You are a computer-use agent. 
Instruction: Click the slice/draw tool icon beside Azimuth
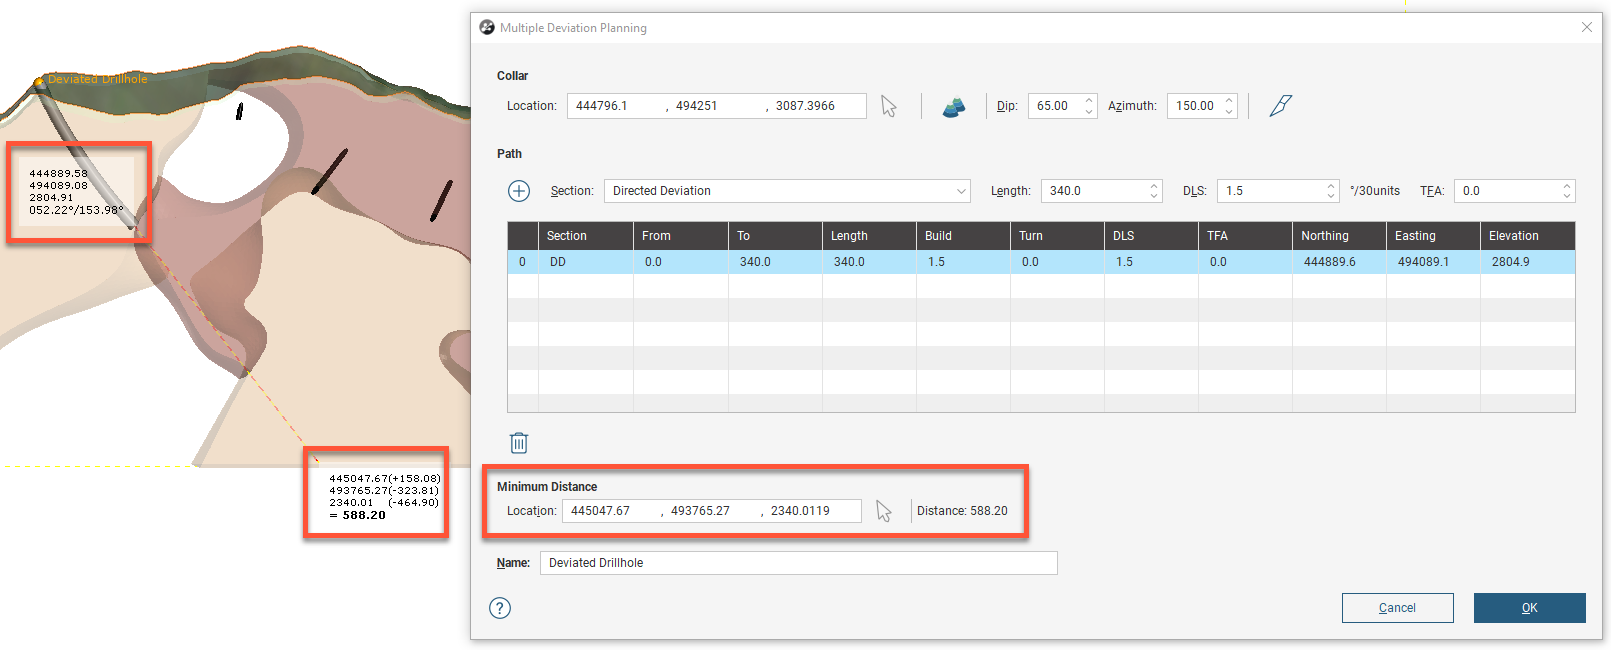tap(1280, 106)
